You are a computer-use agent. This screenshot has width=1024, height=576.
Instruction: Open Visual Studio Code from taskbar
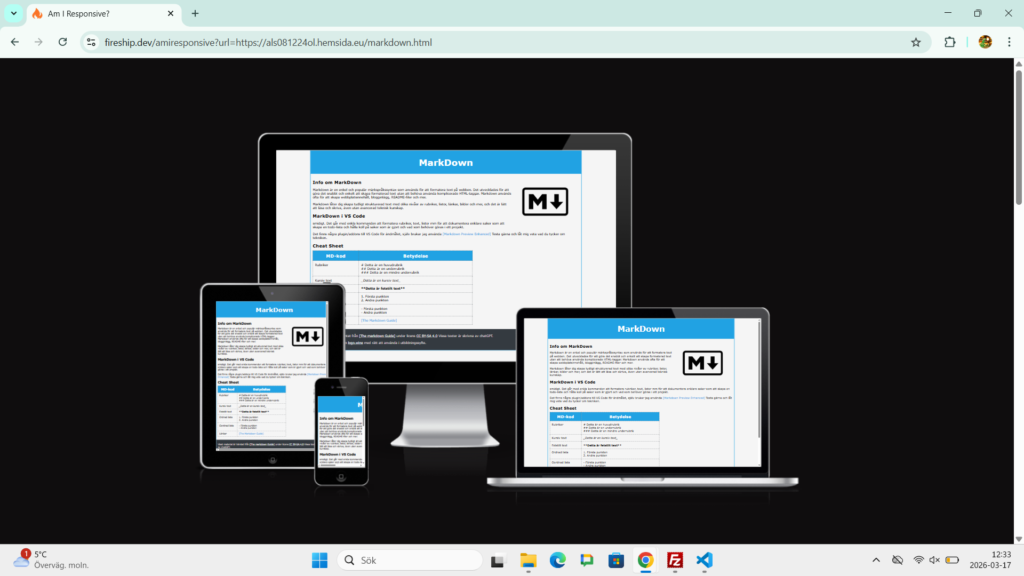704,560
